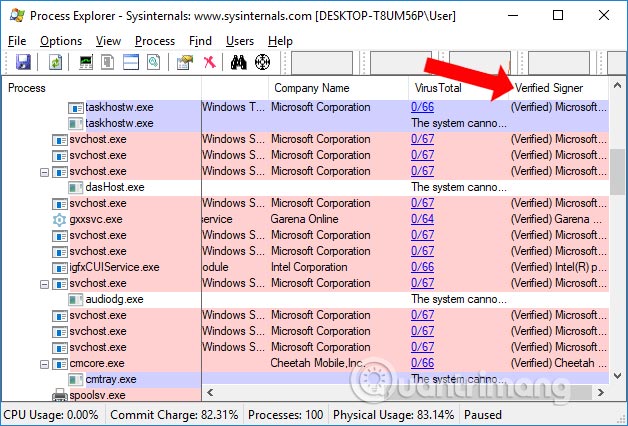Sort by the Company Name column header
The width and height of the screenshot is (628, 426).
pyautogui.click(x=338, y=88)
